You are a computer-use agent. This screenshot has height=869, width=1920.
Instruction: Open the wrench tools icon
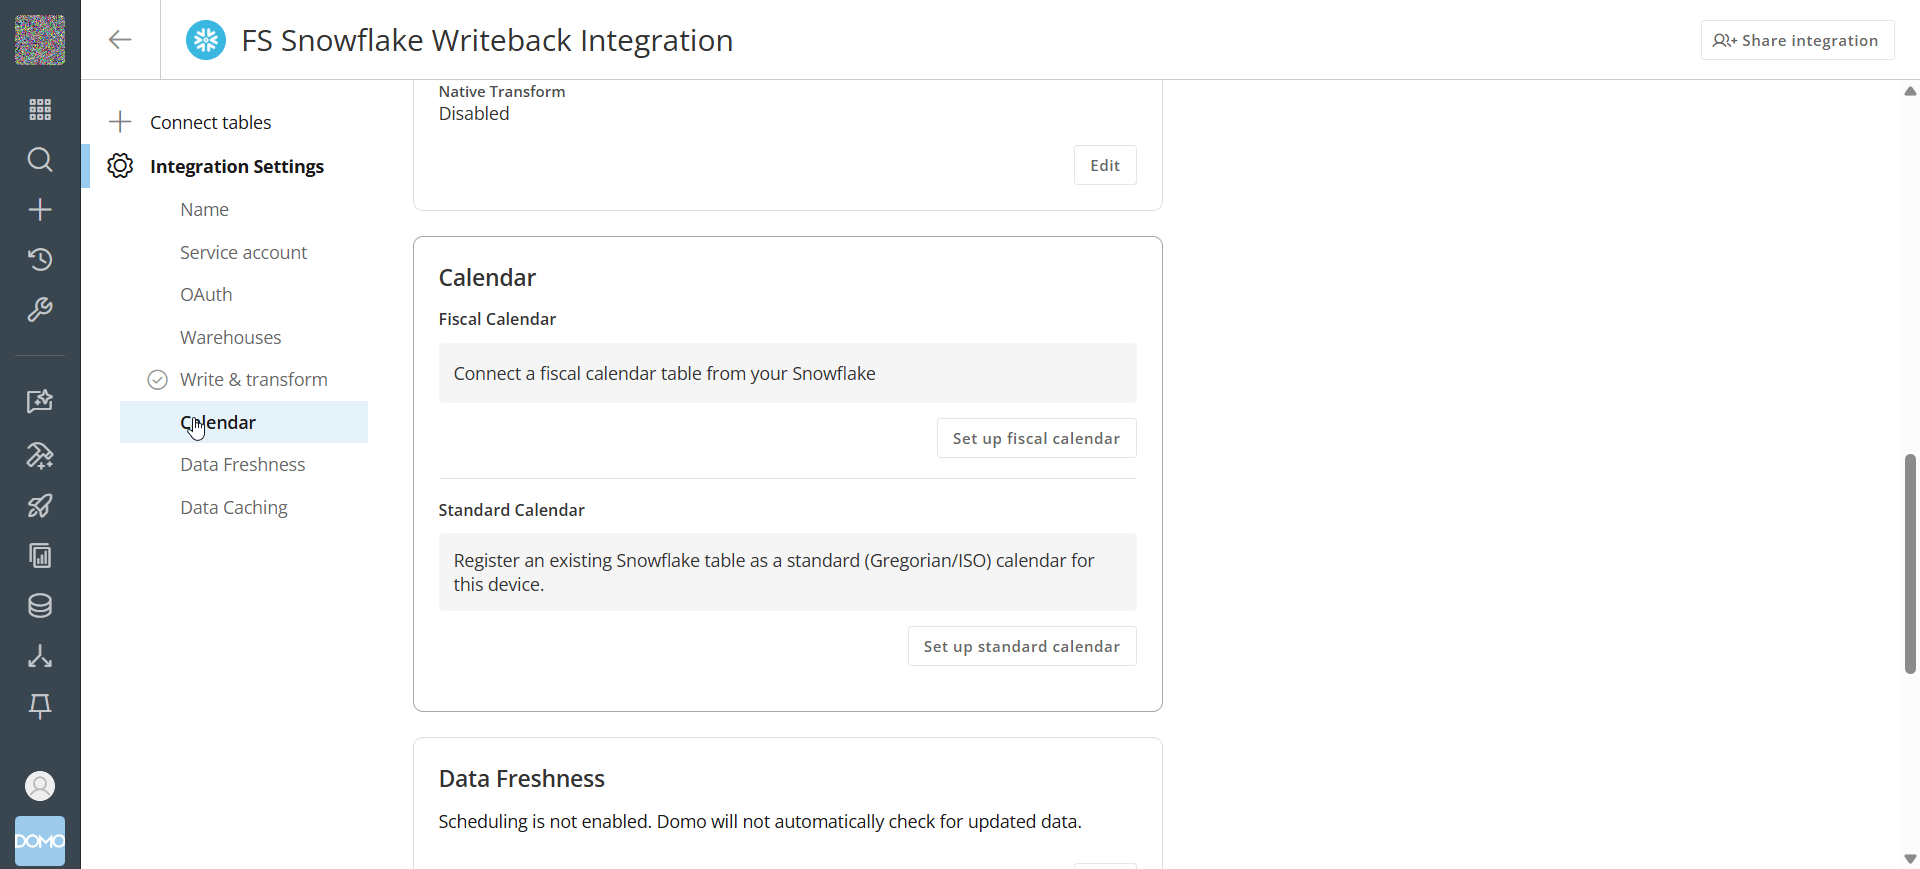(x=40, y=310)
